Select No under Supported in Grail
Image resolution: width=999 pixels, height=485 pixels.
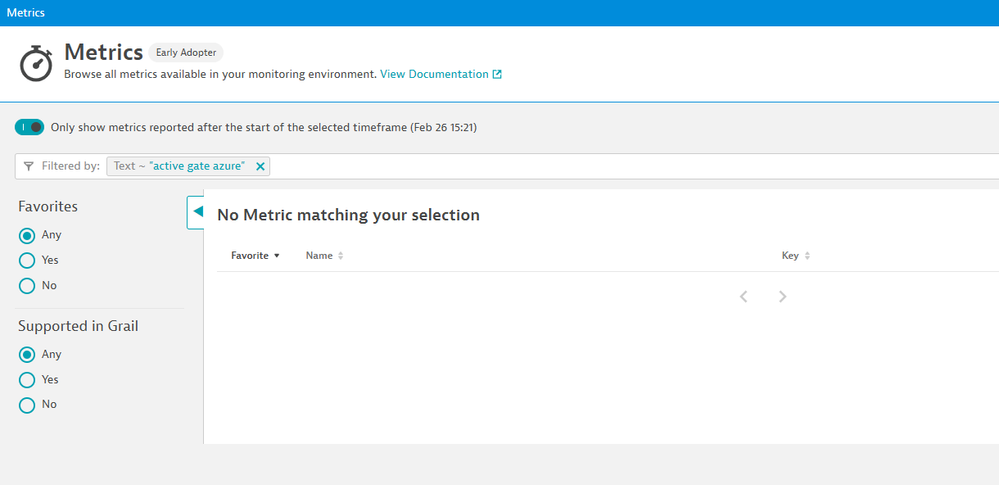(x=27, y=405)
